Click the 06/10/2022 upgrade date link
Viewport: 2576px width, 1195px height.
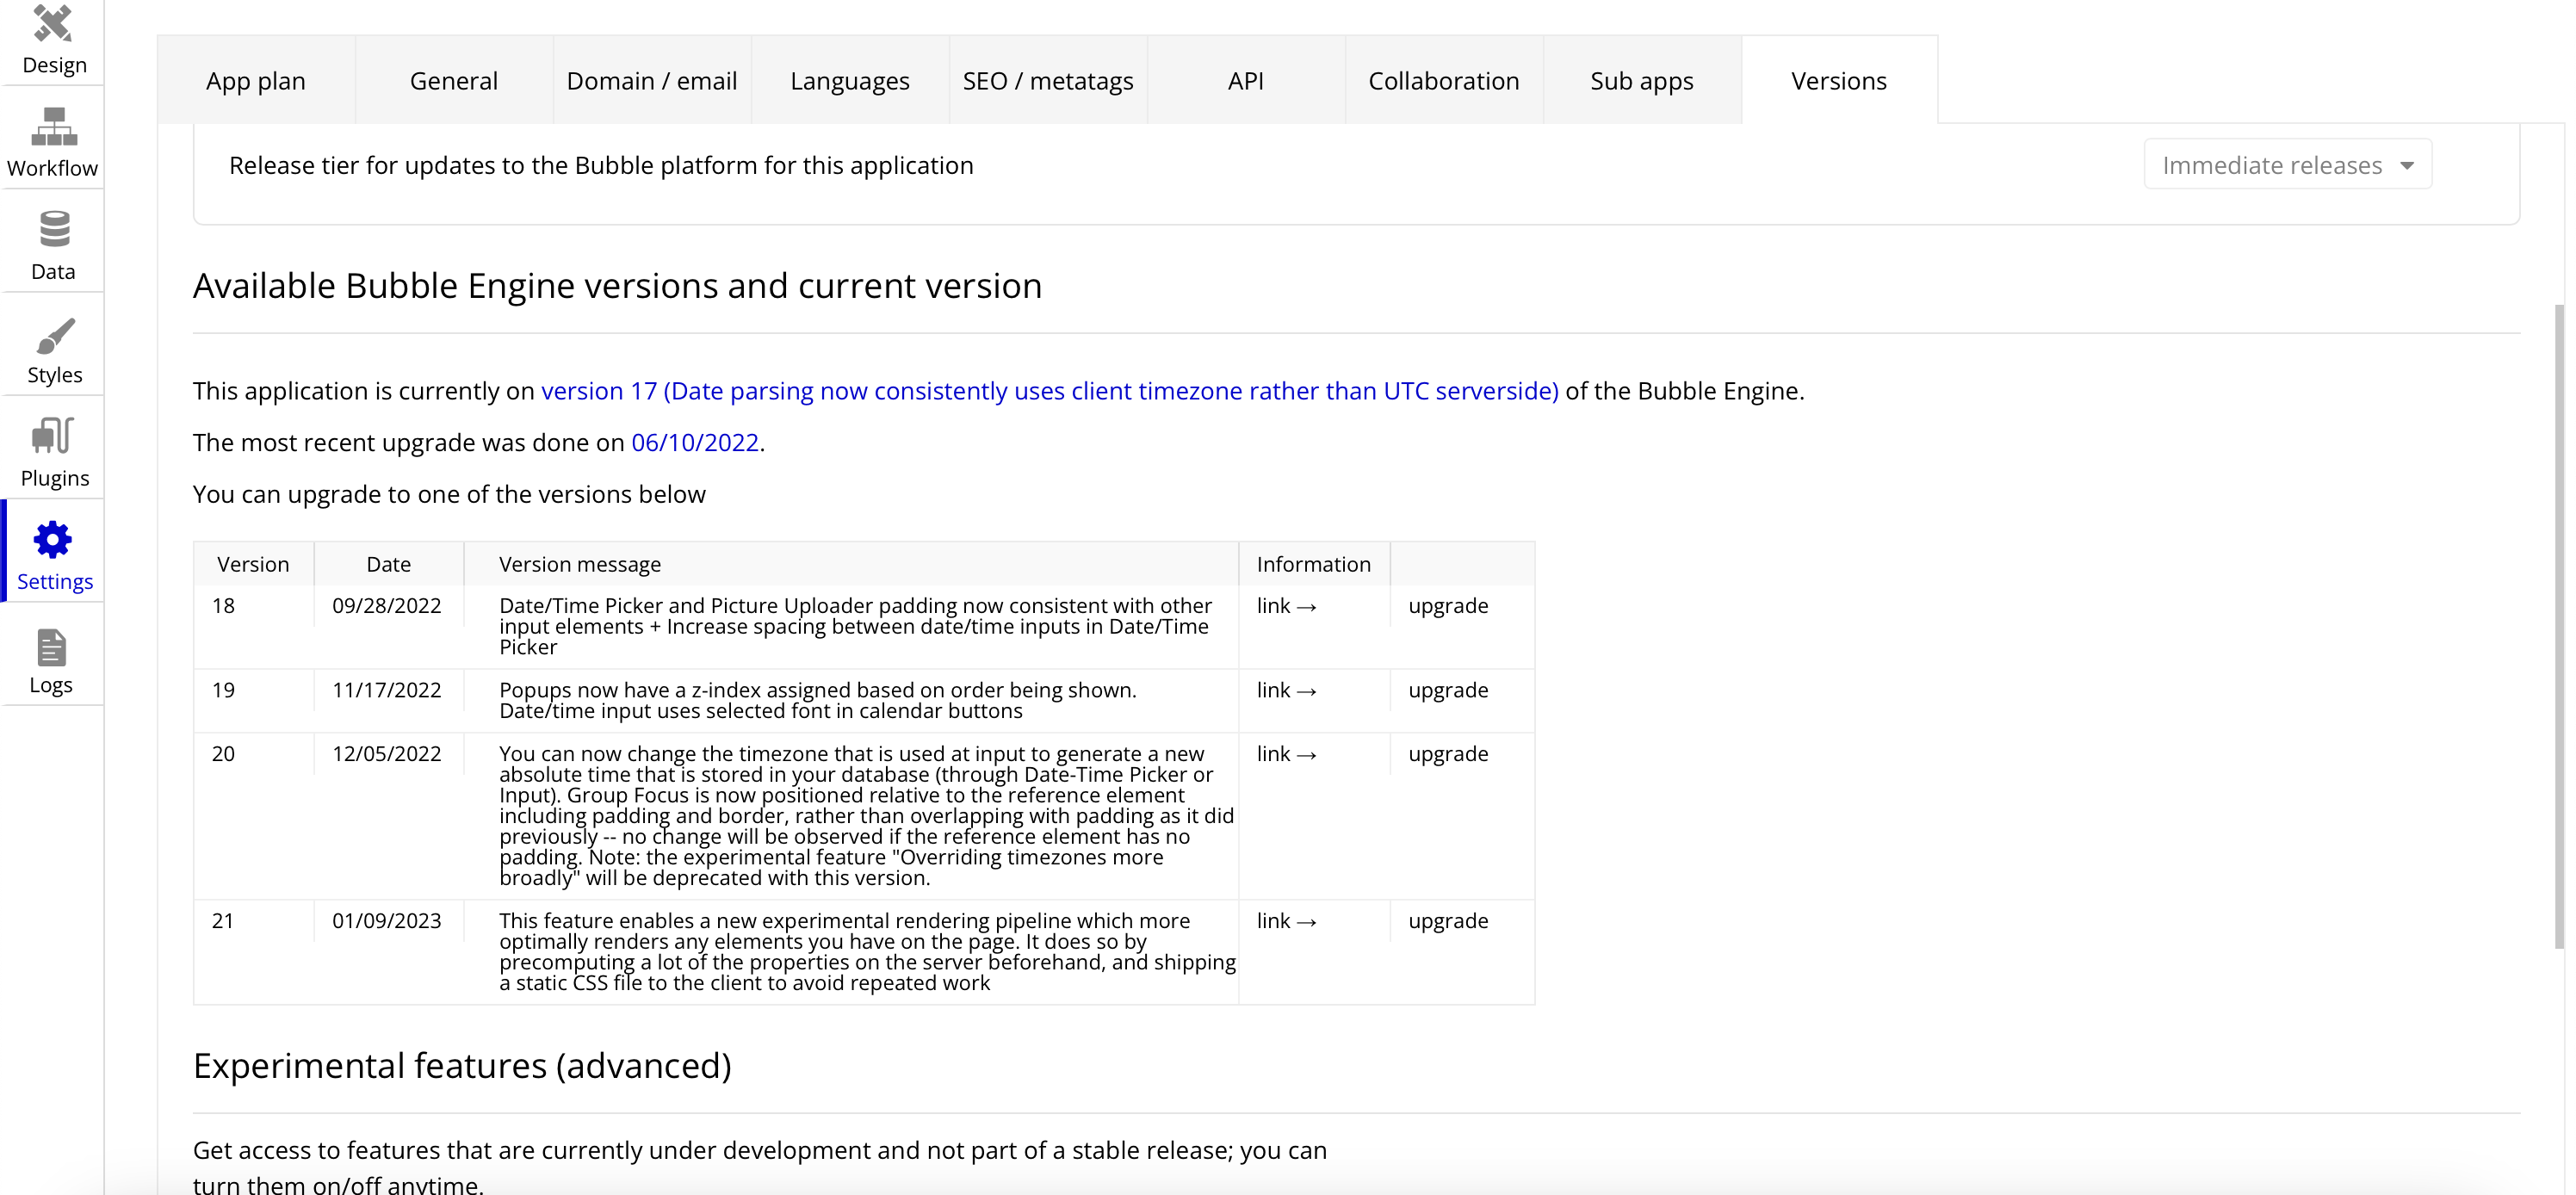tap(695, 443)
